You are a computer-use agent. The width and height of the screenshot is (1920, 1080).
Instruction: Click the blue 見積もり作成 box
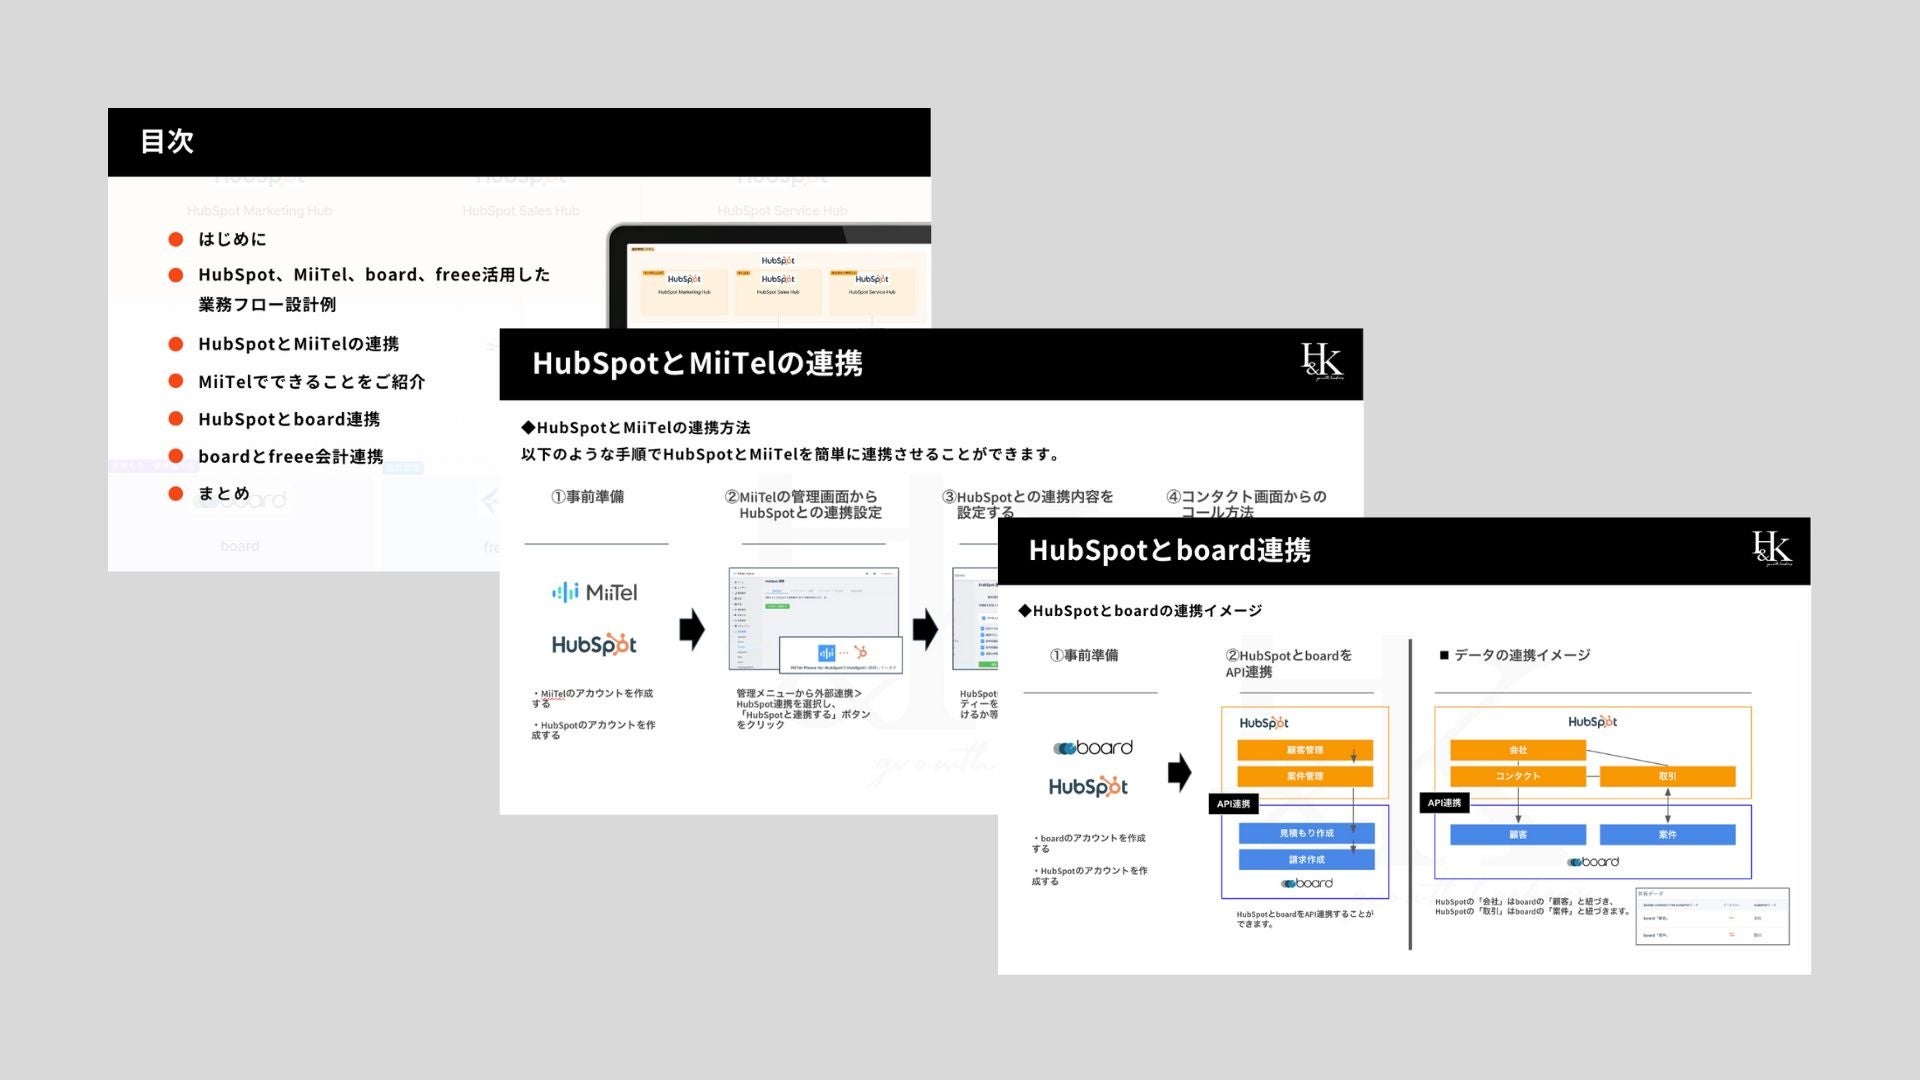[x=1306, y=833]
